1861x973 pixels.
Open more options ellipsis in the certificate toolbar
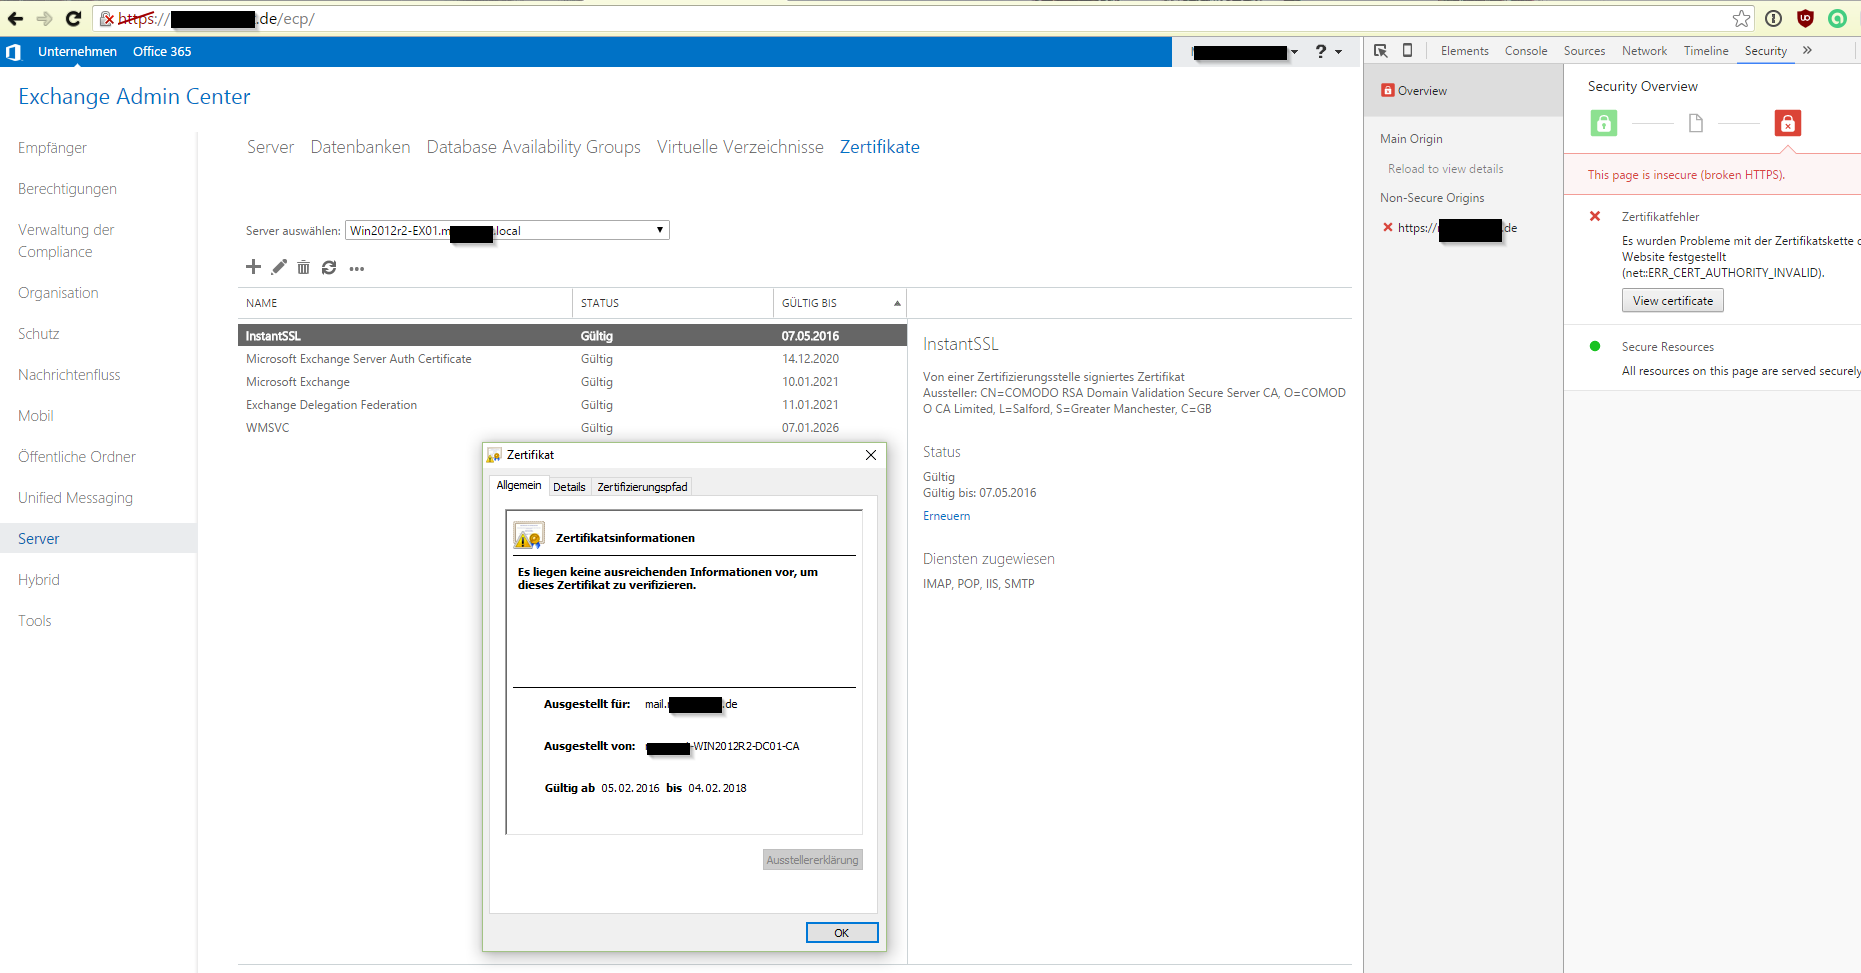357,268
